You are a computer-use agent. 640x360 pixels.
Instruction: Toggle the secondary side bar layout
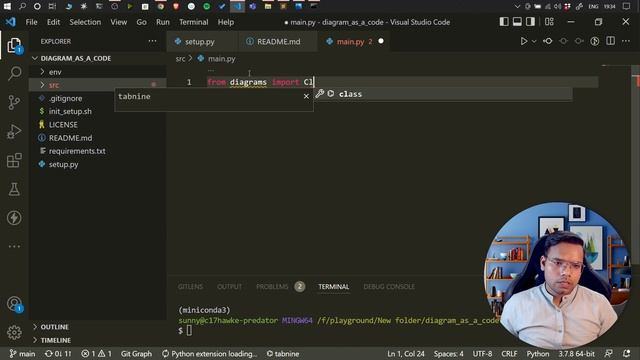(x=530, y=22)
